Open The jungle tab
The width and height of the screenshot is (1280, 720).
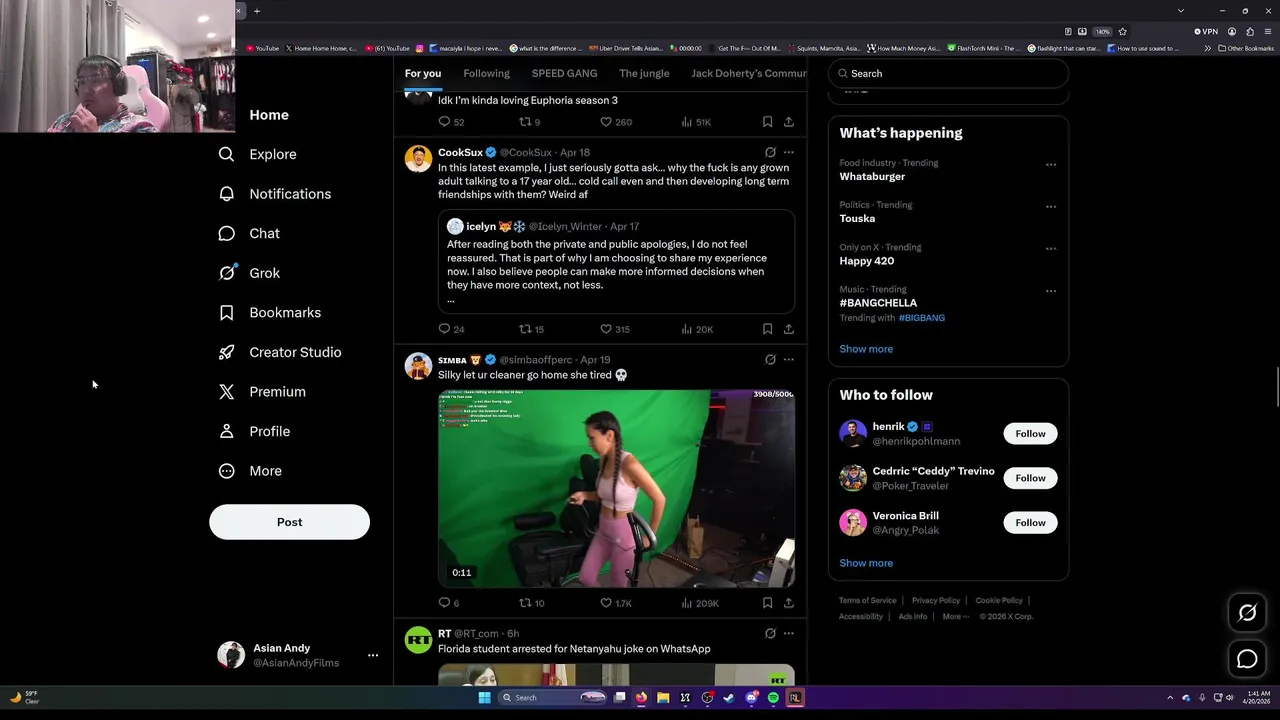pos(644,73)
